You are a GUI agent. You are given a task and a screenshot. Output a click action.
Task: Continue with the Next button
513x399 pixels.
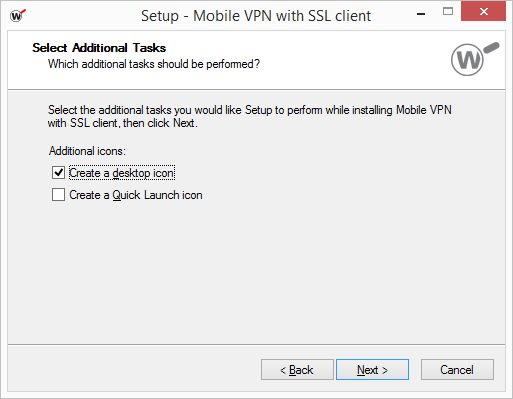point(372,370)
